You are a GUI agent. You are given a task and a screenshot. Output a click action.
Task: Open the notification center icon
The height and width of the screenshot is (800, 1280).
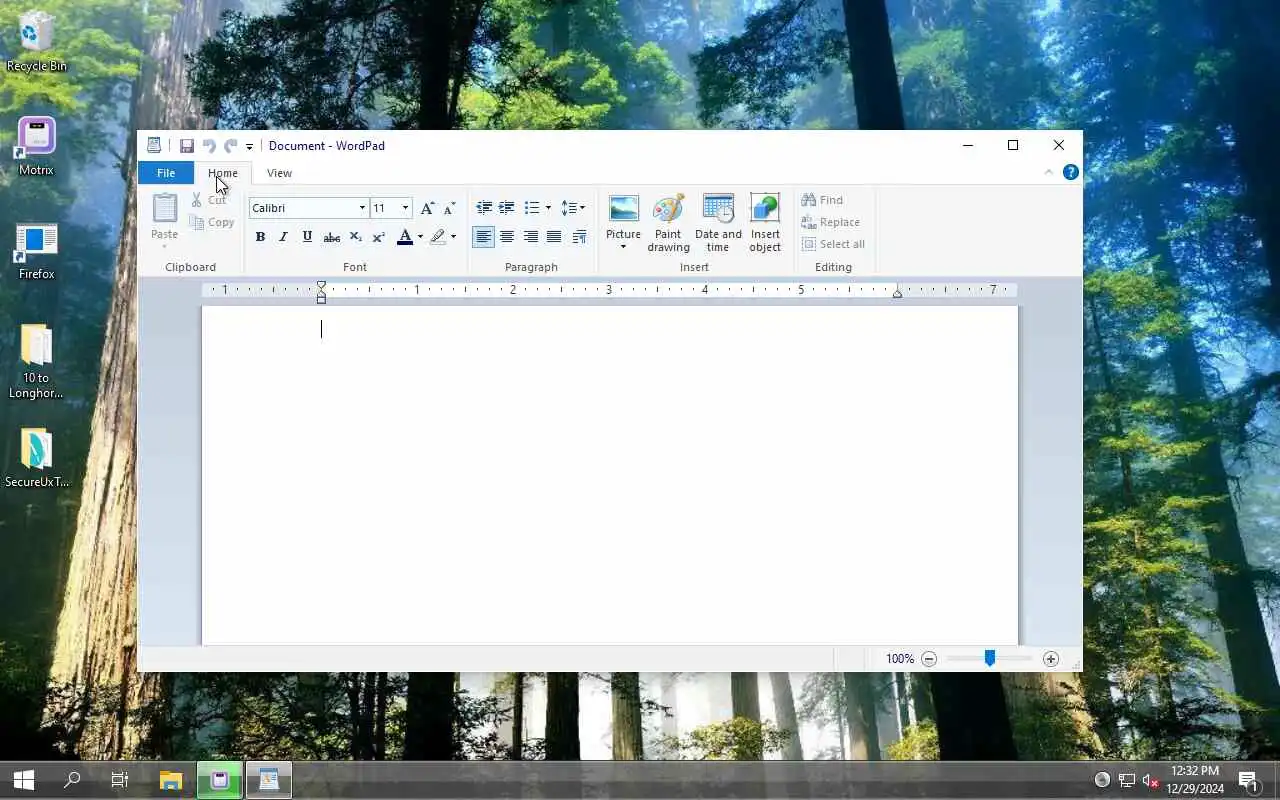(1248, 780)
